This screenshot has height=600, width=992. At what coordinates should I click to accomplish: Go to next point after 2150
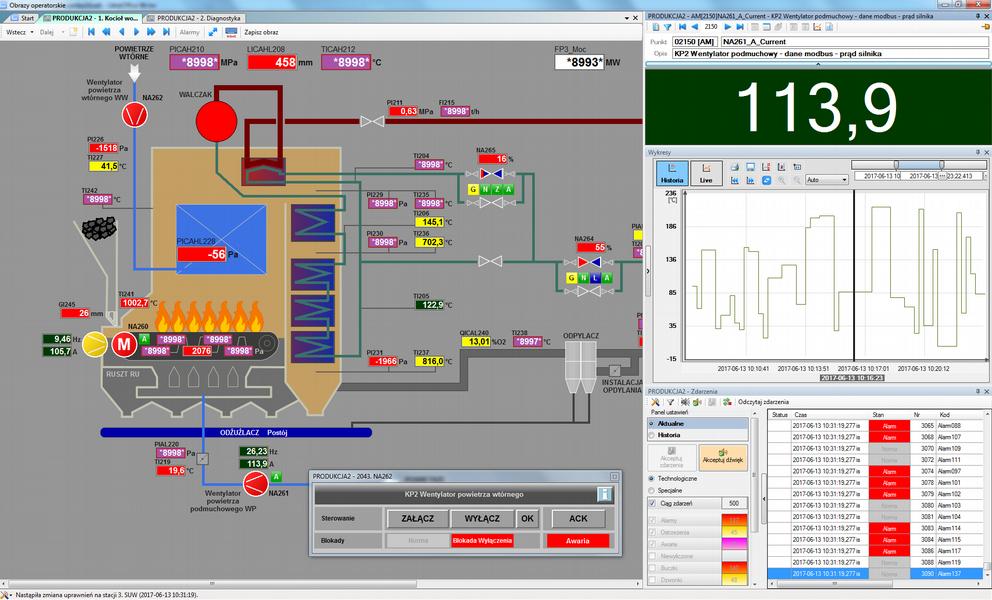click(x=728, y=27)
